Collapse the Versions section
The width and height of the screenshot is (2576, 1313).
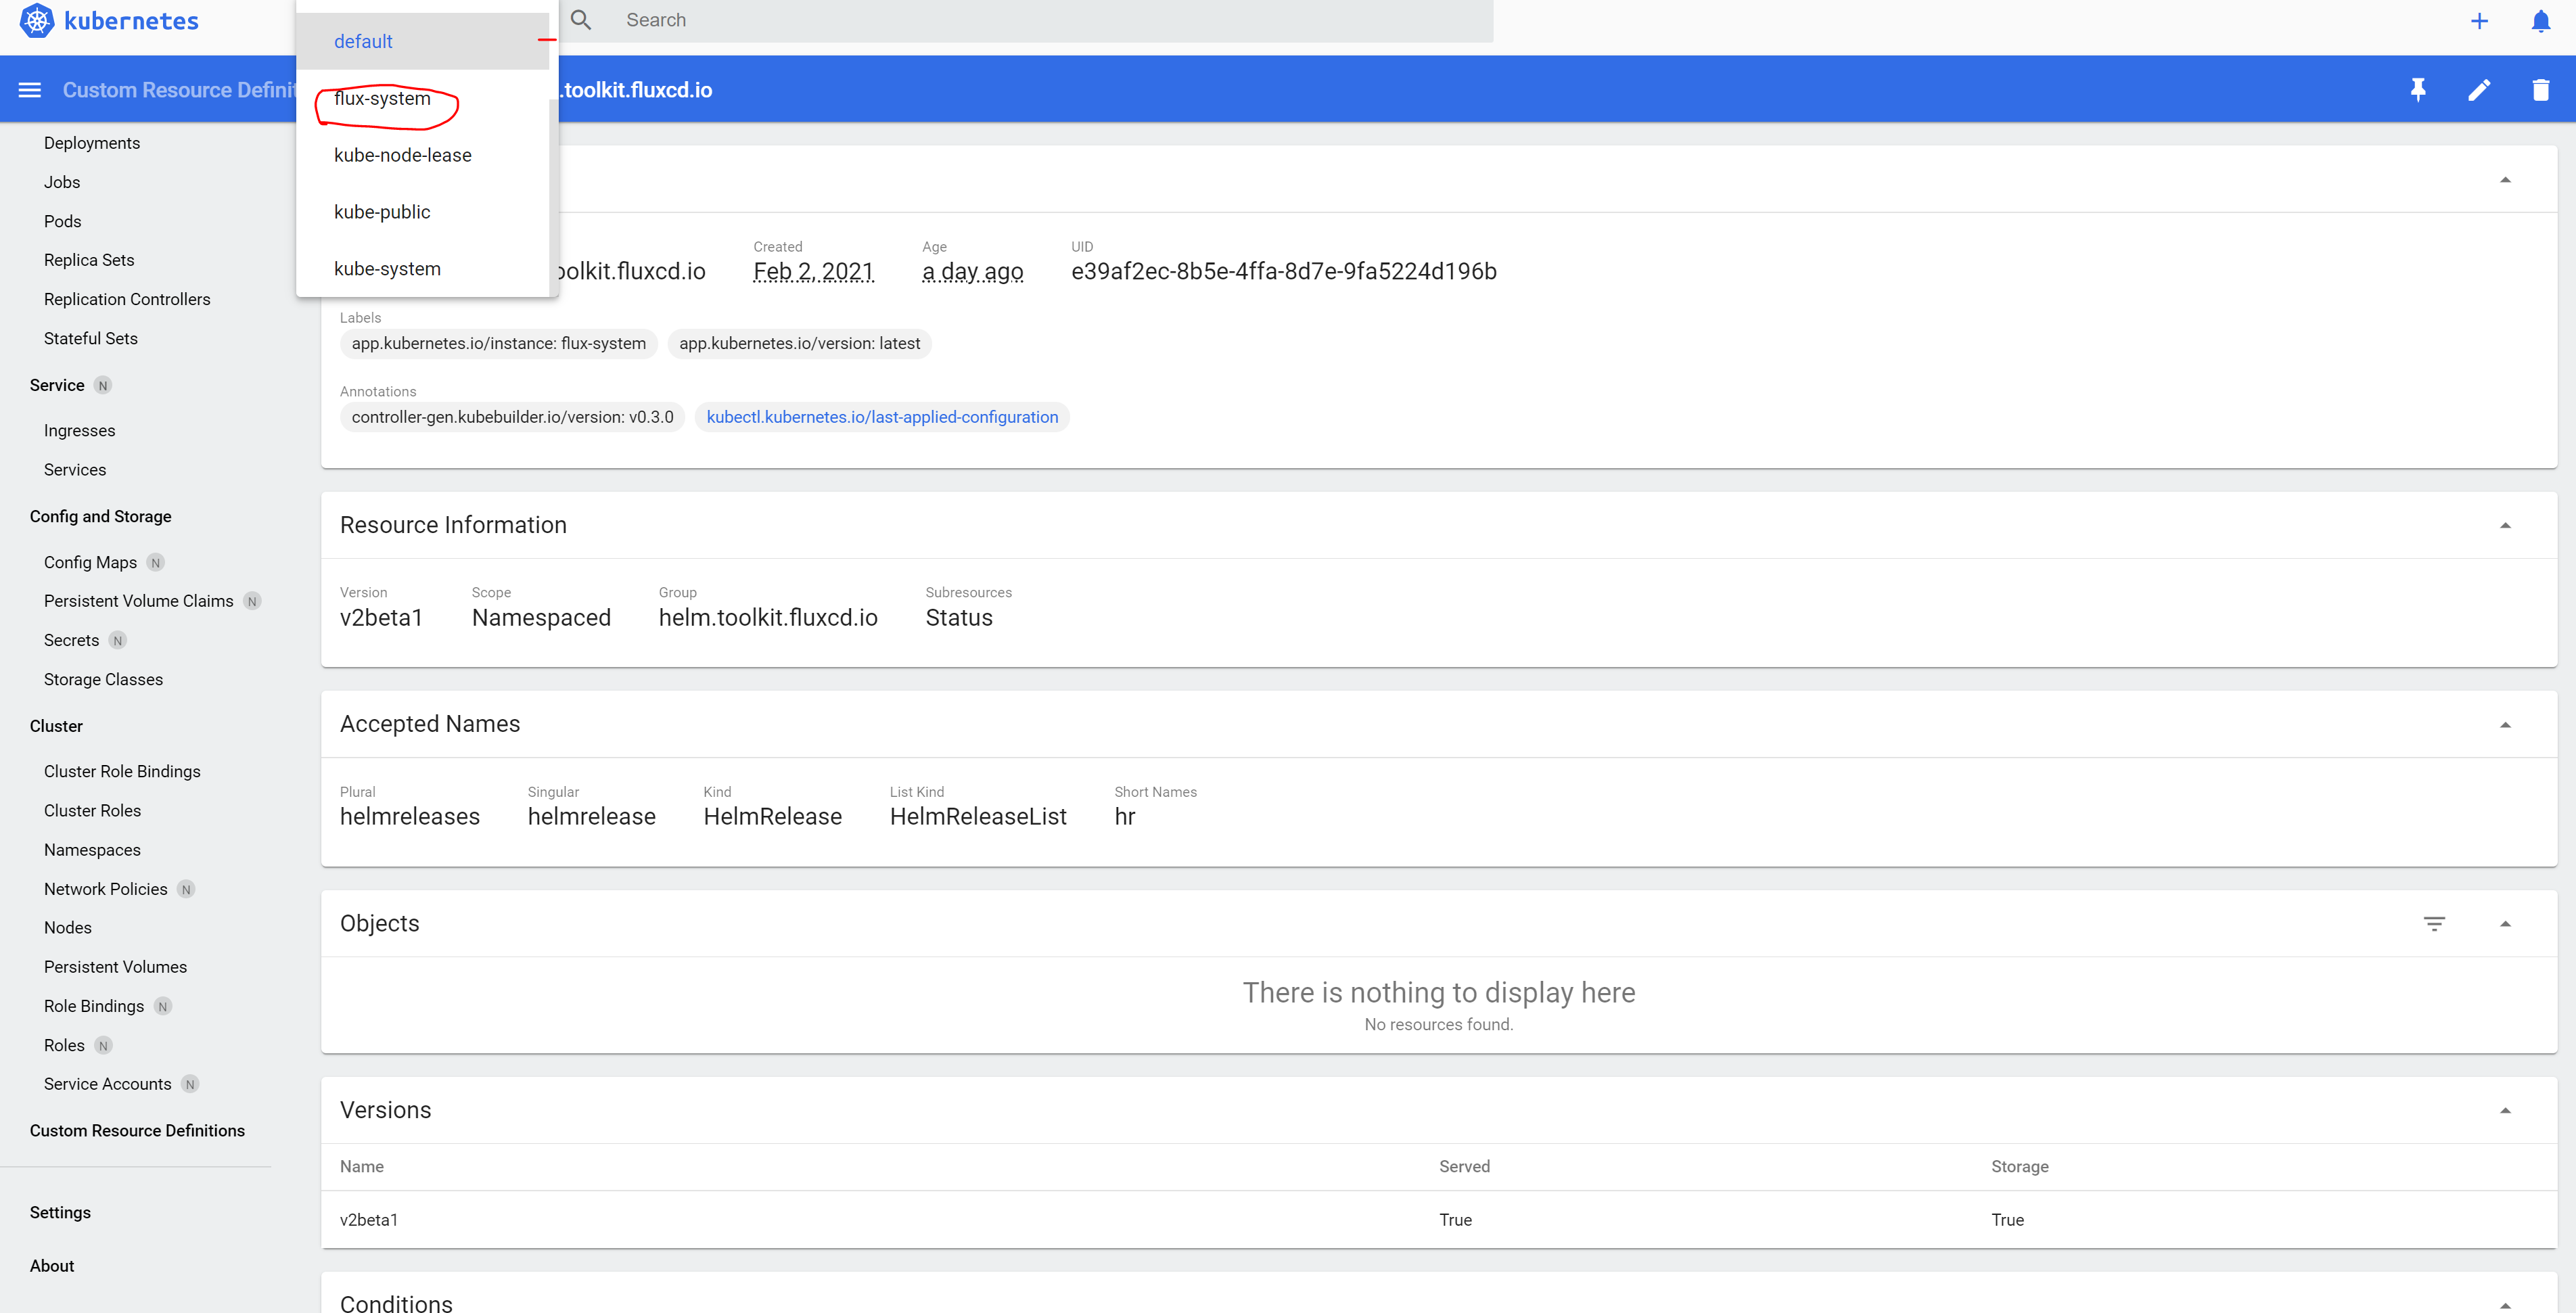point(2505,1111)
